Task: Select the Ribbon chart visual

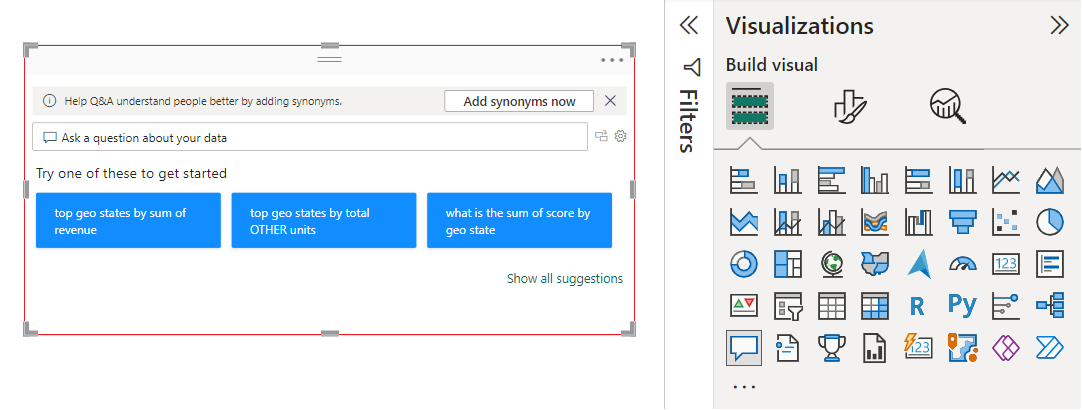Action: point(875,222)
